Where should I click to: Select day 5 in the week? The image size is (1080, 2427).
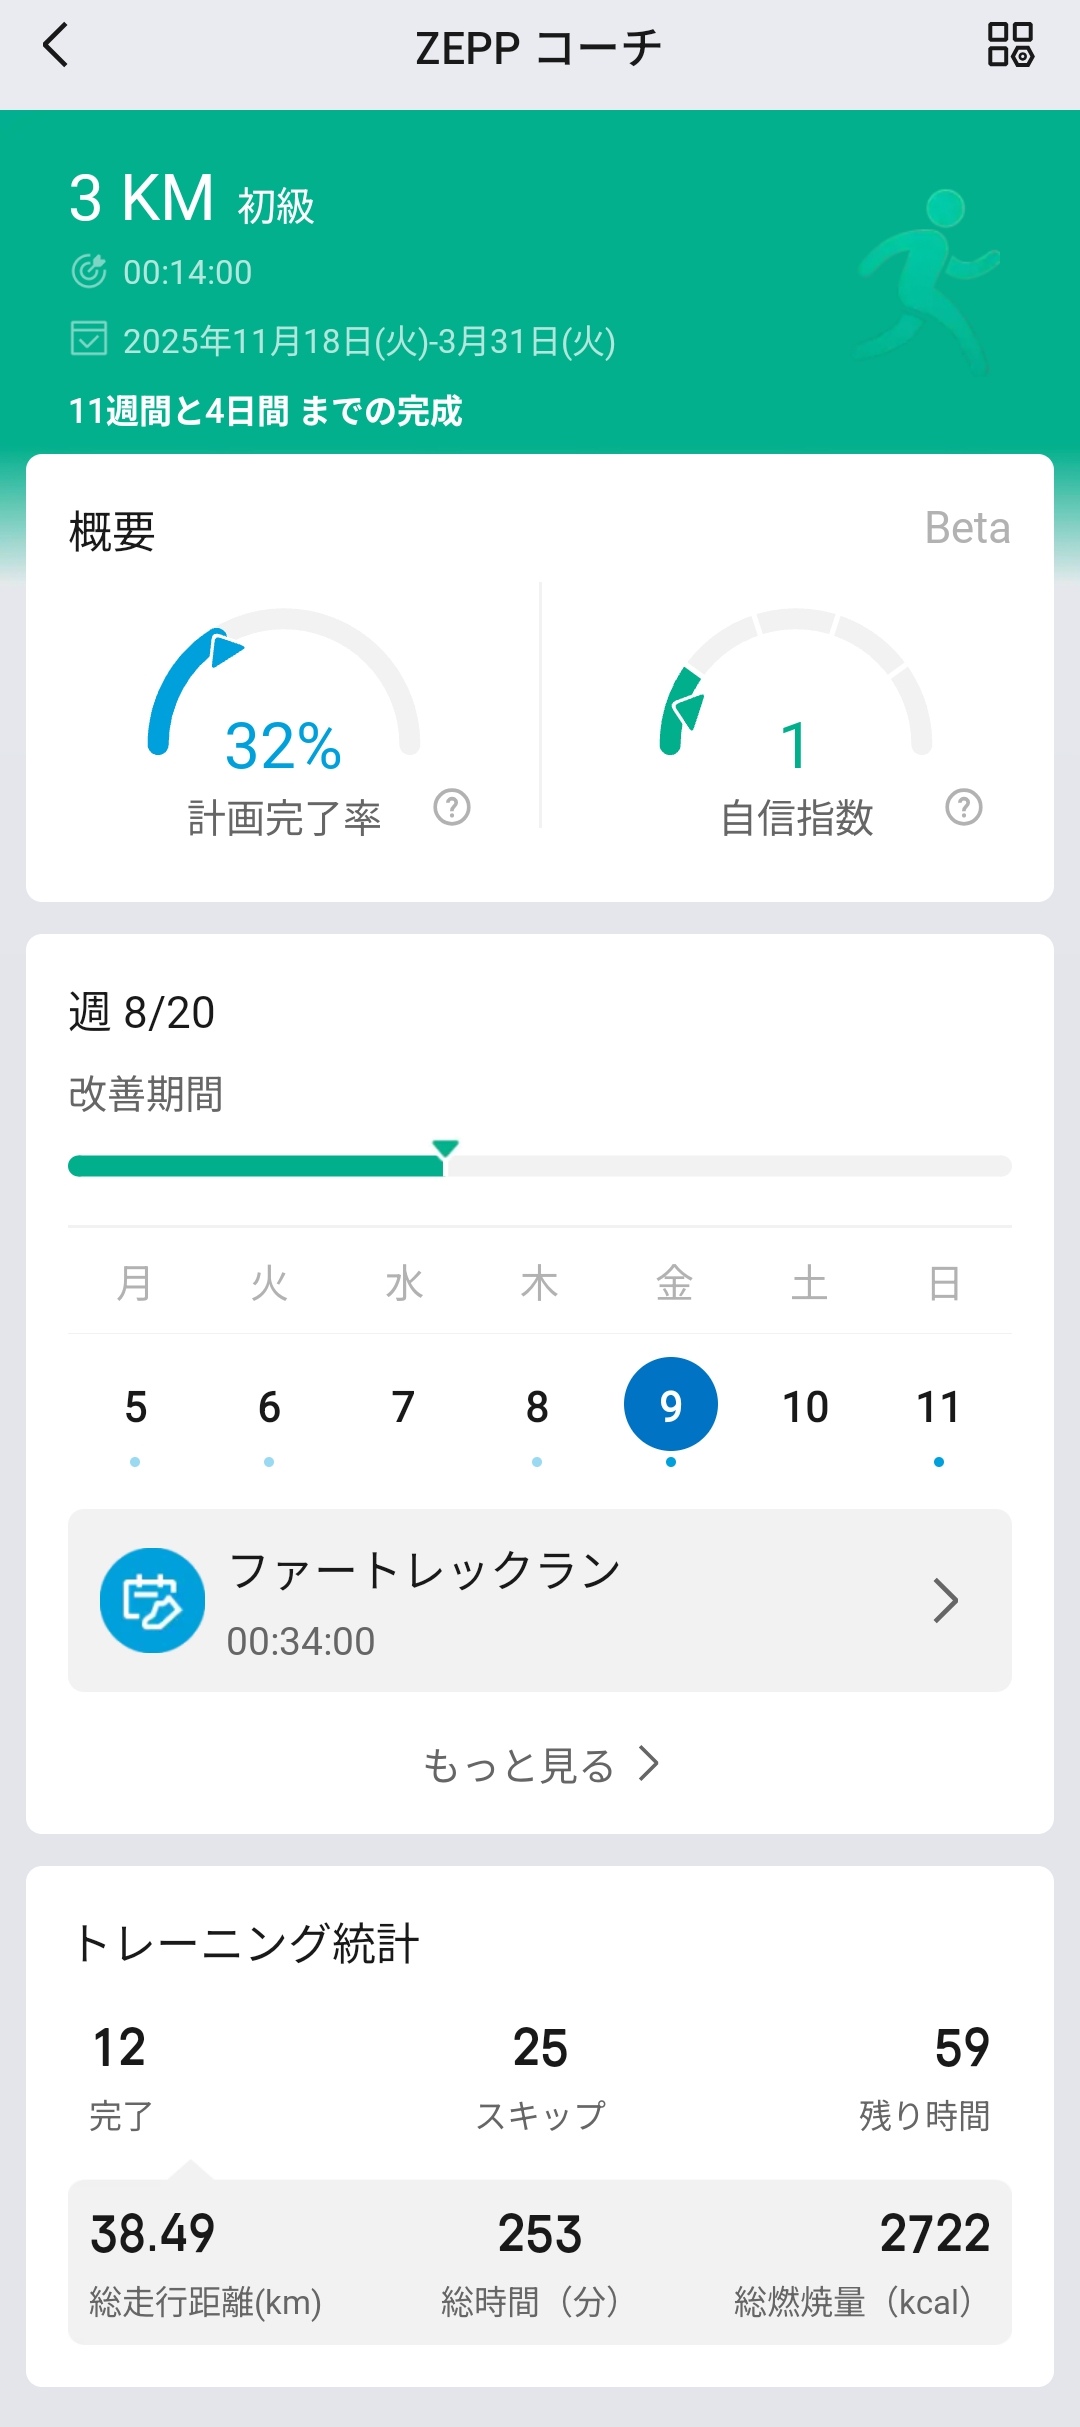(135, 1407)
